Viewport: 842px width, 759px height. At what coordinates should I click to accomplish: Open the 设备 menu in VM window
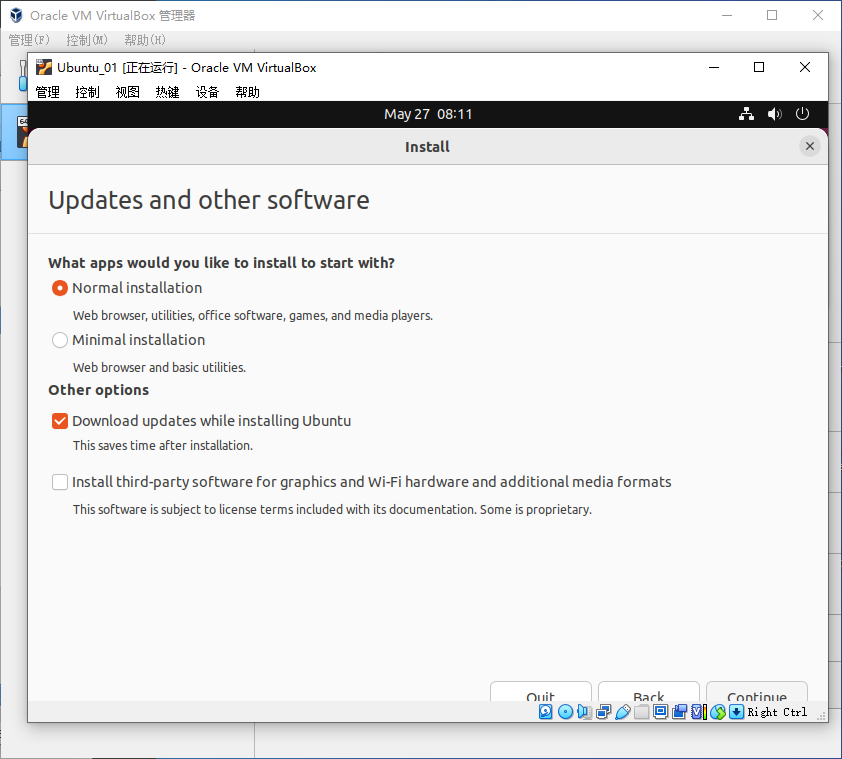tap(207, 92)
